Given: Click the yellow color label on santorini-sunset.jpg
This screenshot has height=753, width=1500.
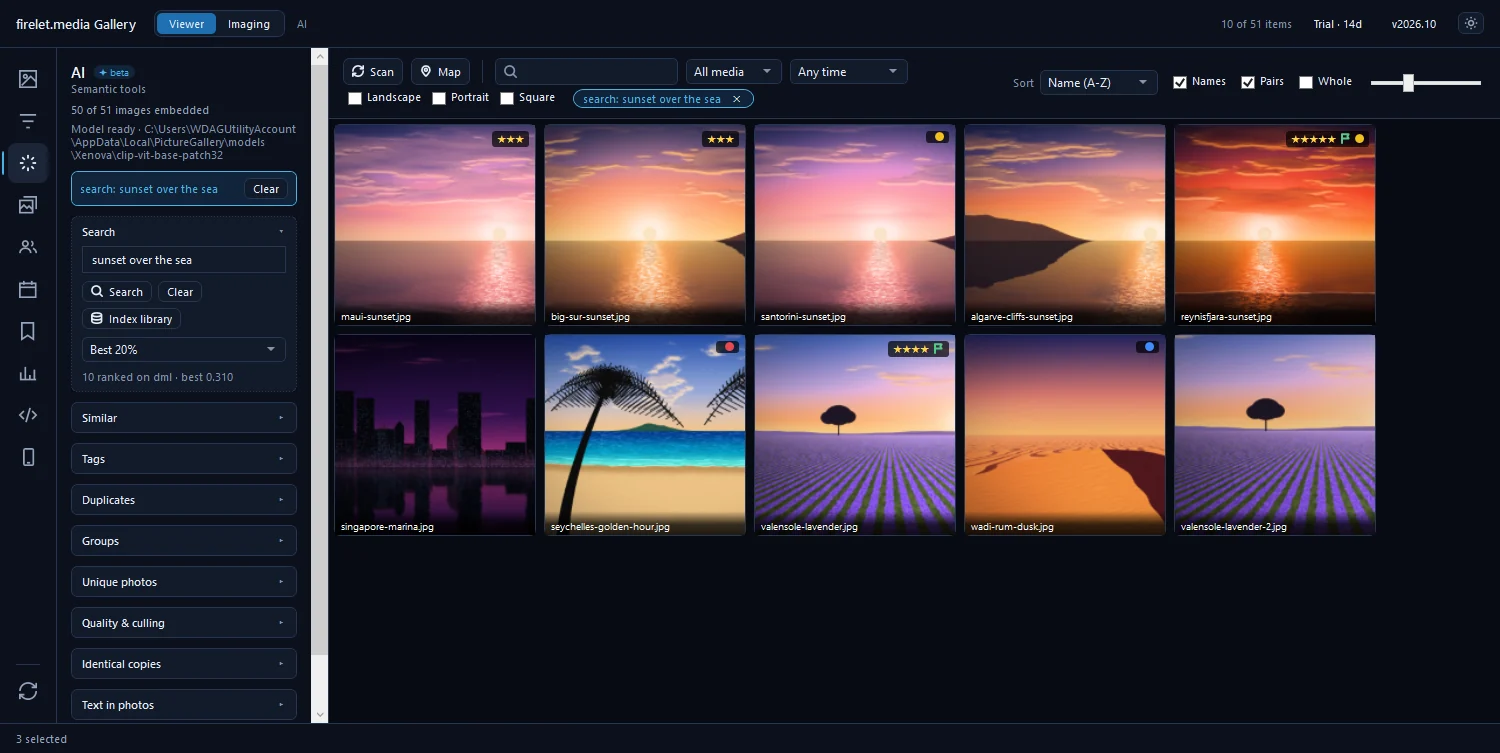Looking at the screenshot, I should pos(939,137).
